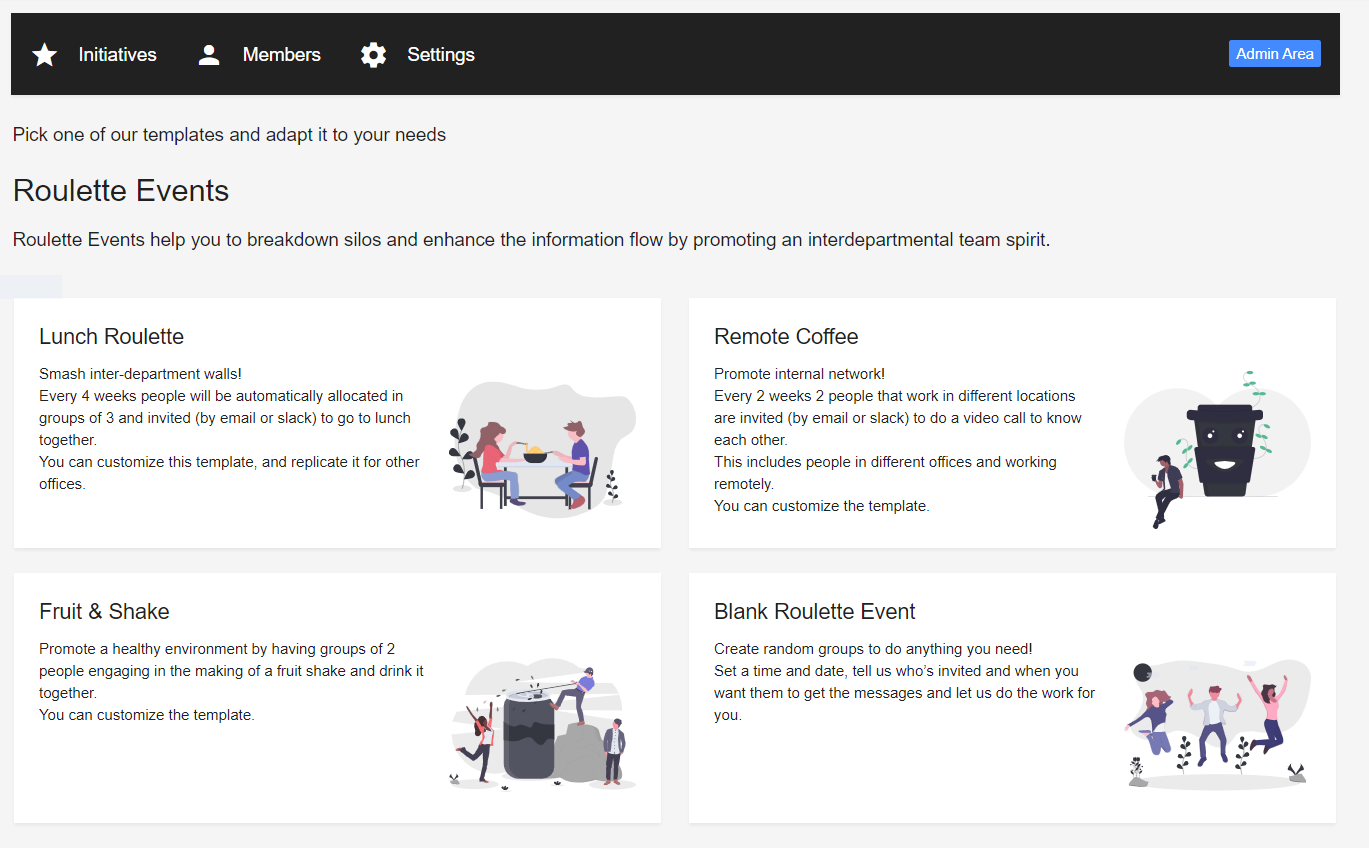Image resolution: width=1369 pixels, height=848 pixels.
Task: Open the Settings menu label
Action: coord(440,55)
